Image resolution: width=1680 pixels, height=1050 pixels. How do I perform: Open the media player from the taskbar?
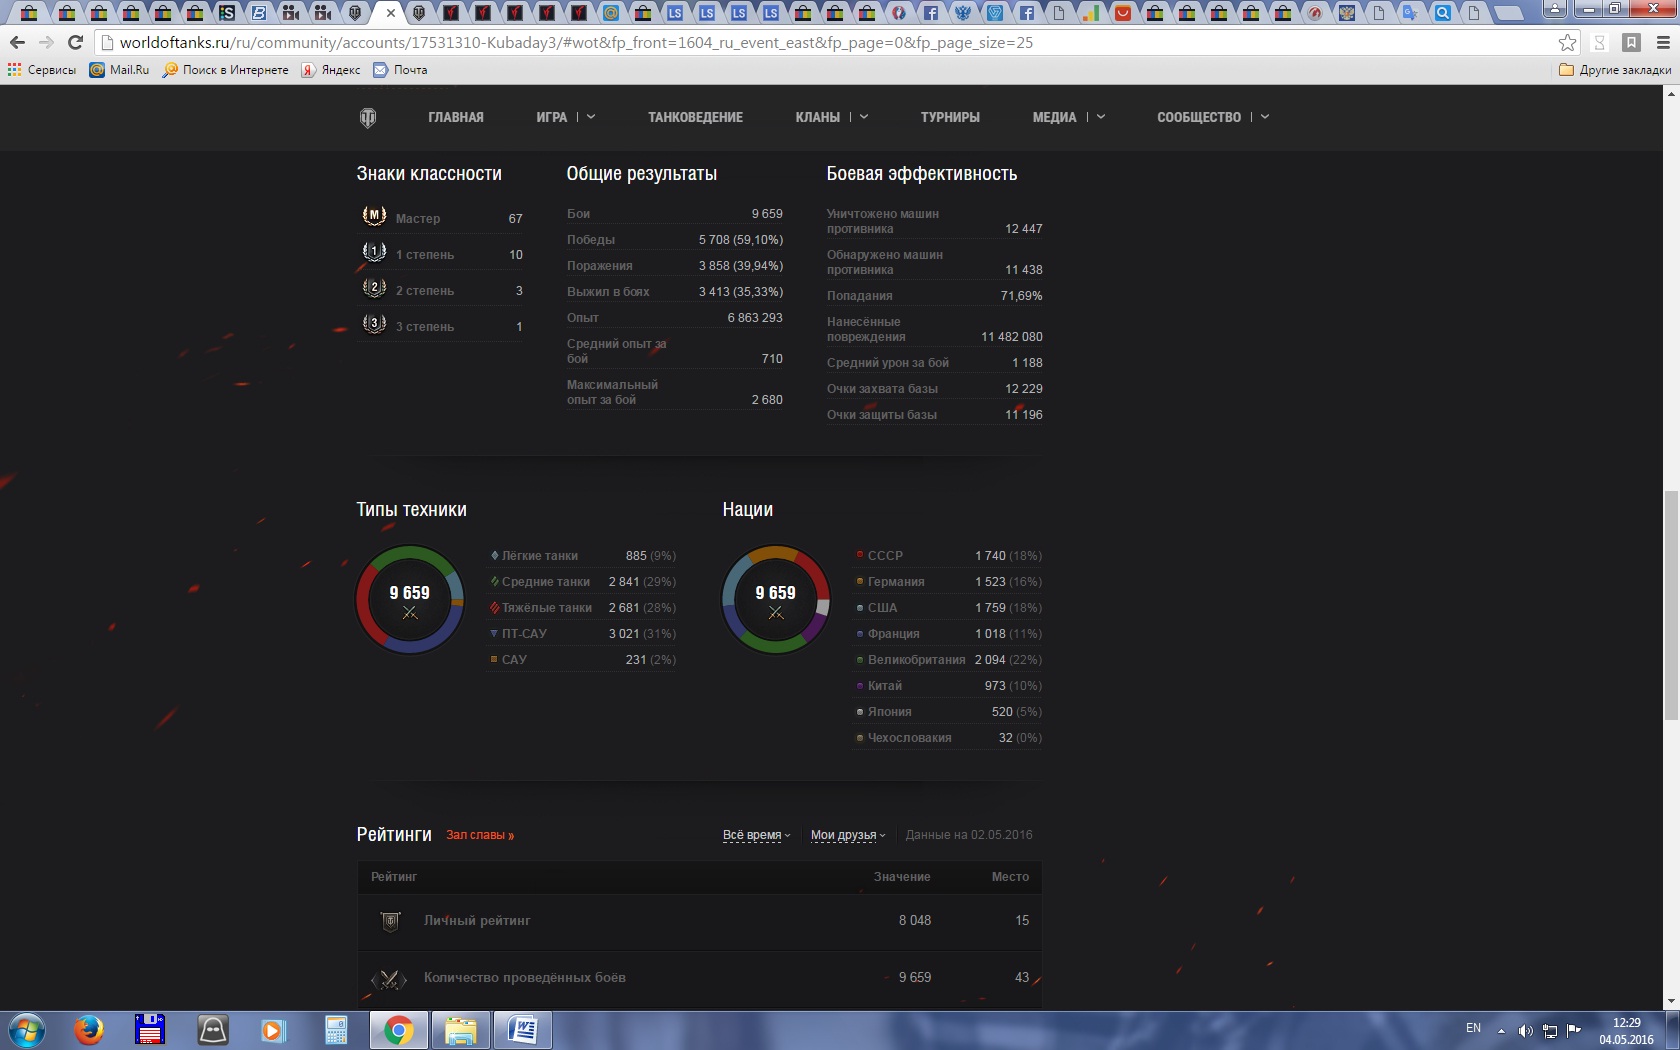[x=273, y=1030]
